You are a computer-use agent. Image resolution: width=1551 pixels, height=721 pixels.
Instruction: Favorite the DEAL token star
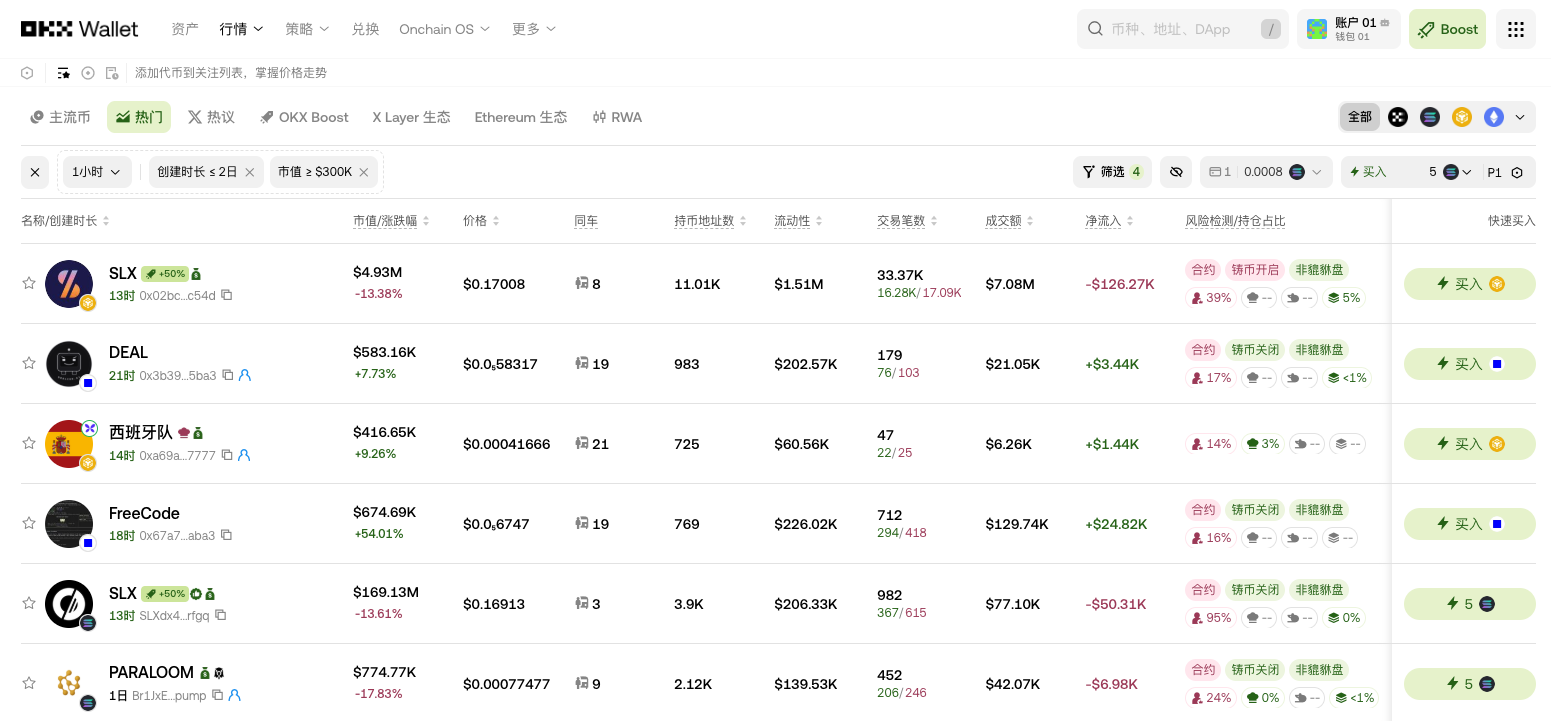click(x=29, y=363)
